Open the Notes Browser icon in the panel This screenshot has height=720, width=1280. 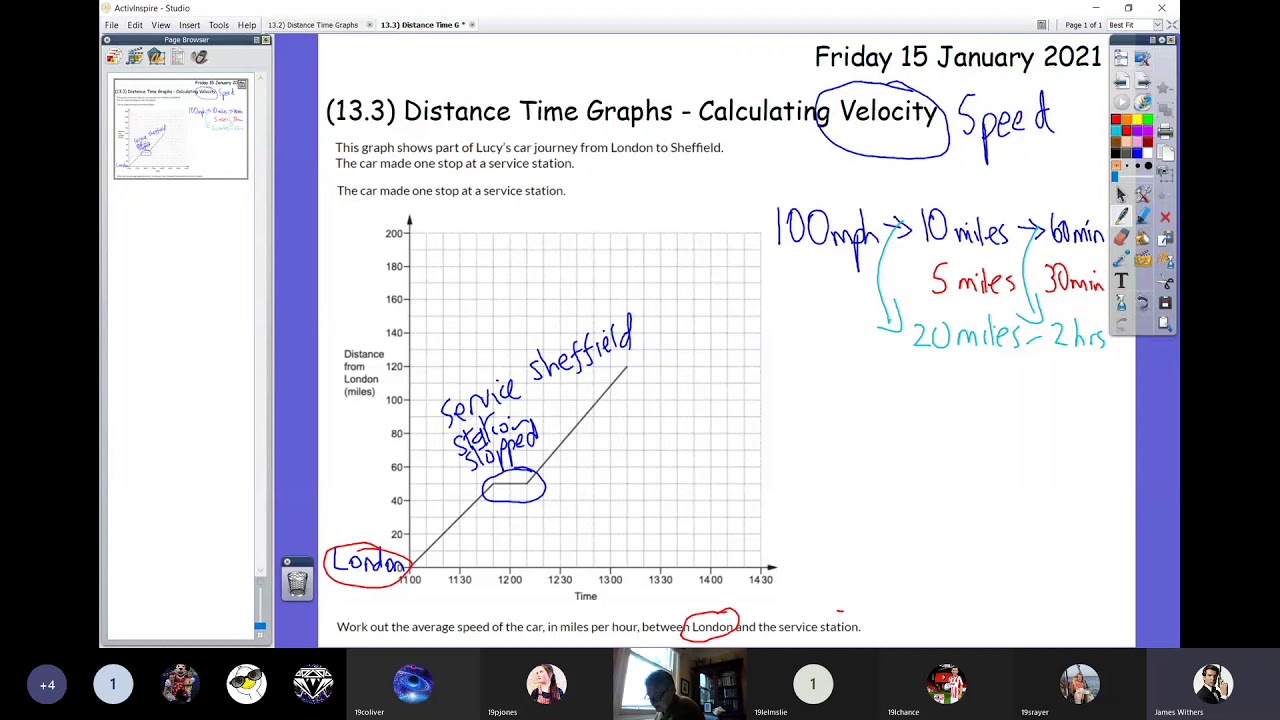point(177,57)
